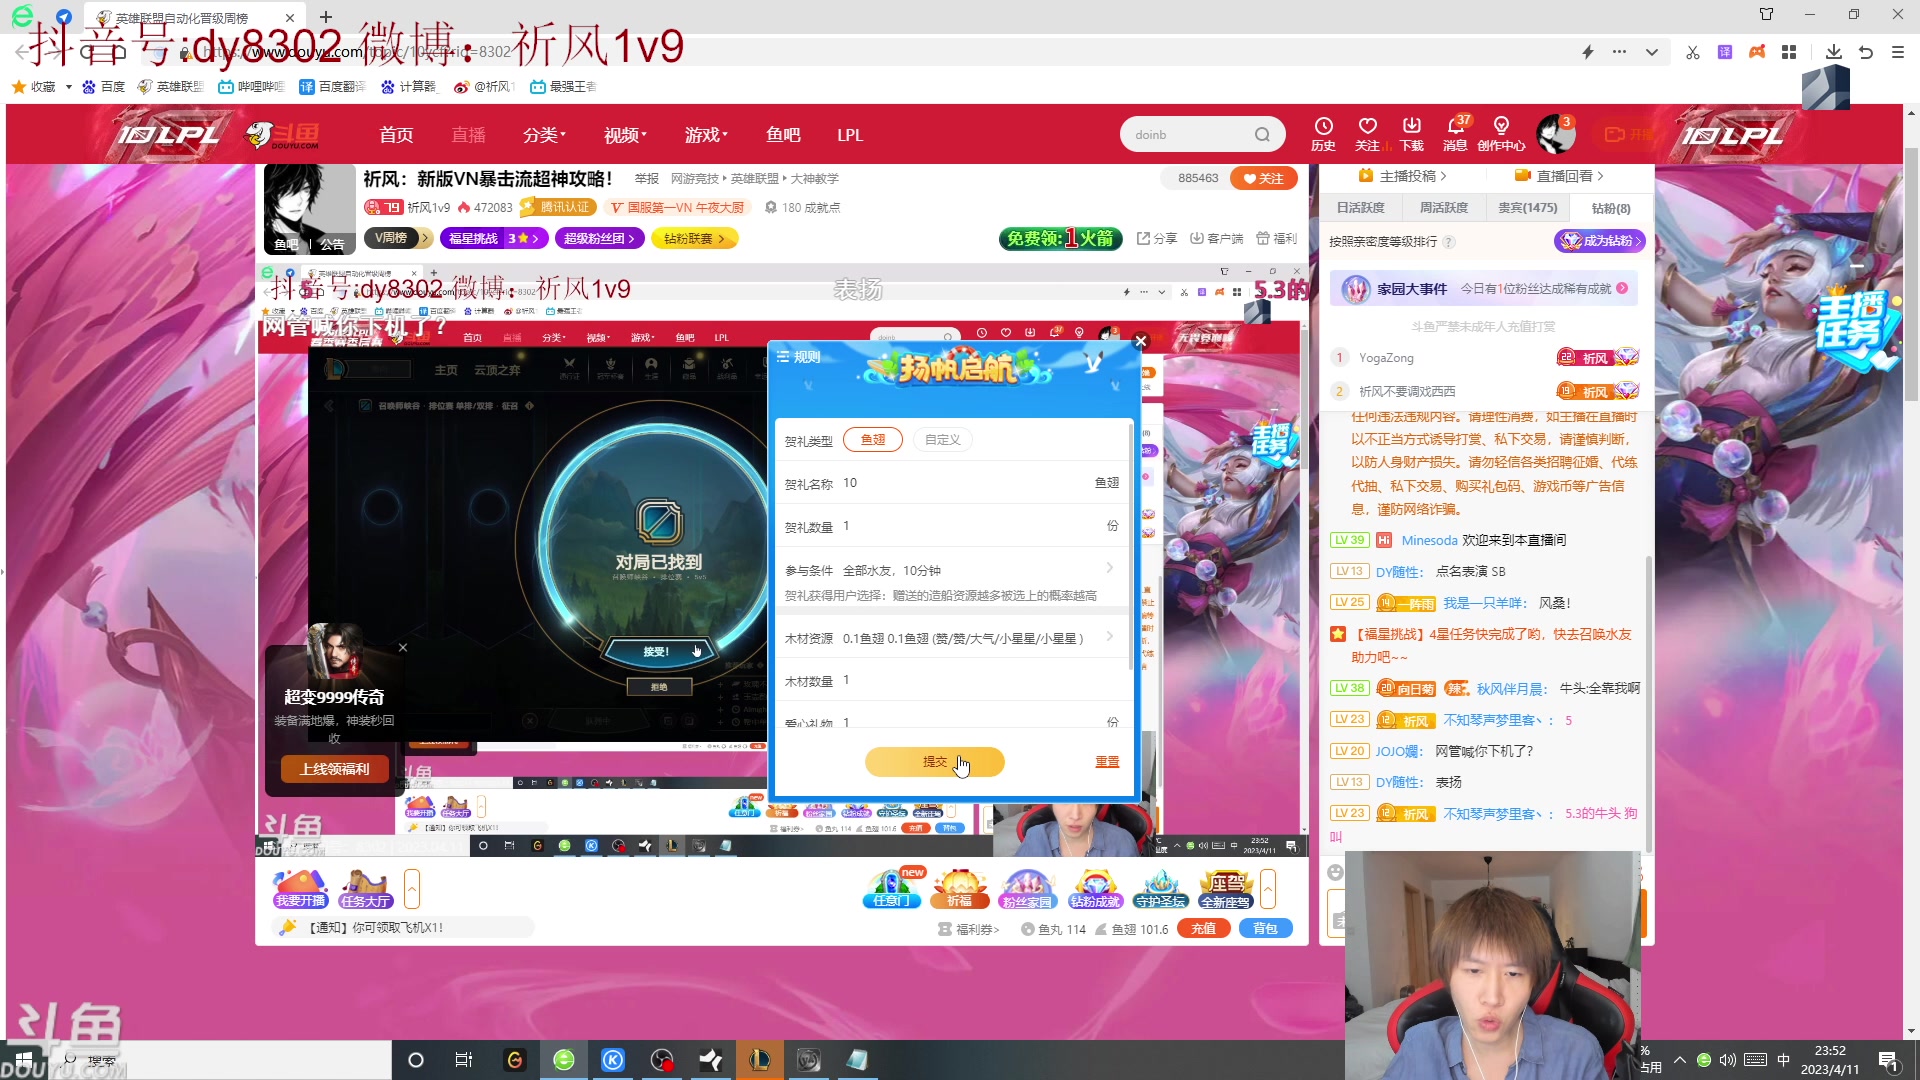Viewport: 1920px width, 1080px height.
Task: Open the 消息 notification bell with 37 badge
Action: [1456, 133]
